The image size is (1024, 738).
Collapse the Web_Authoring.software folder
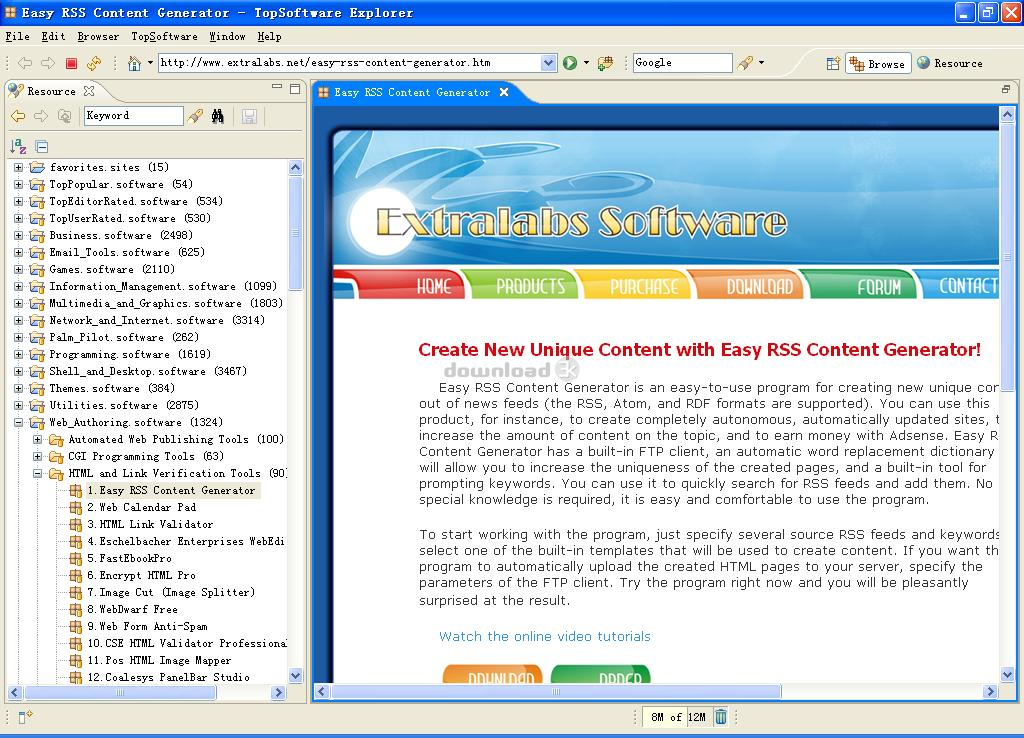[18, 423]
